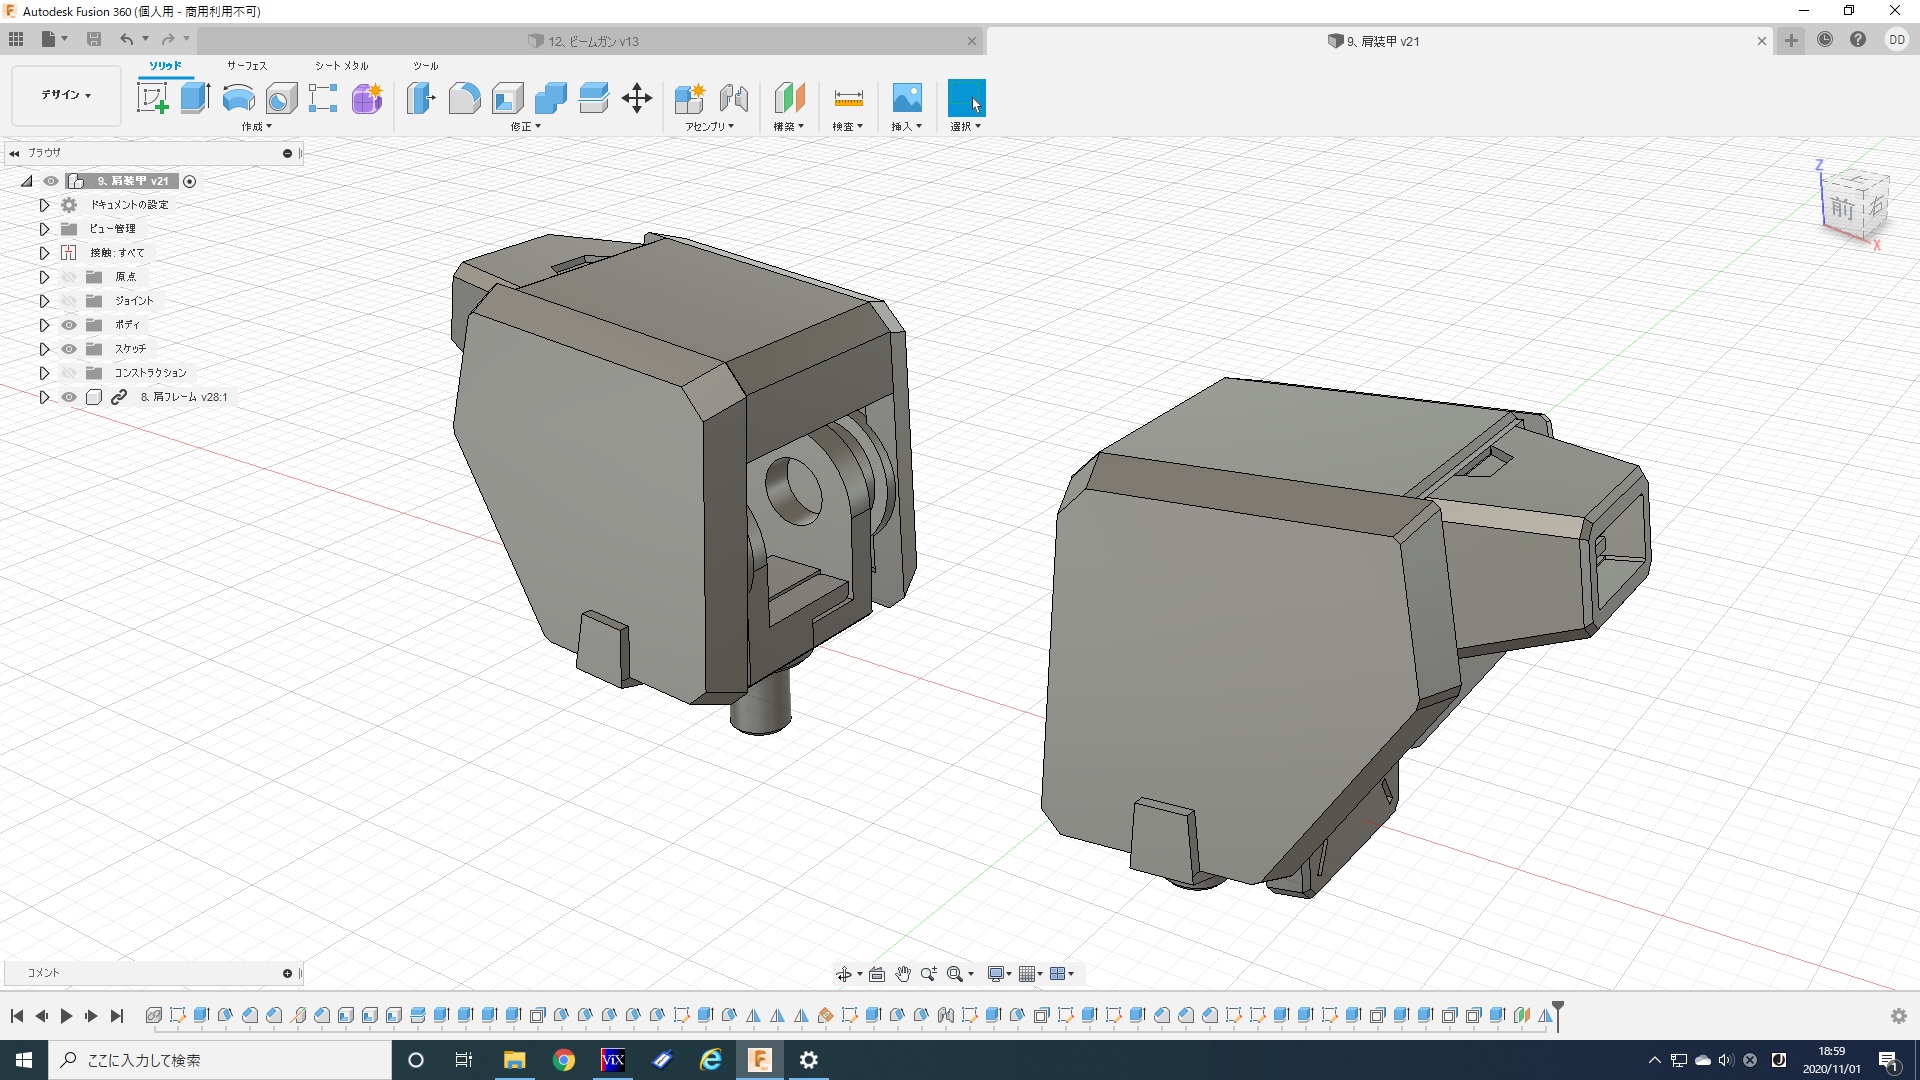Switch to the サーフェス tab
The width and height of the screenshot is (1920, 1080).
[246, 66]
